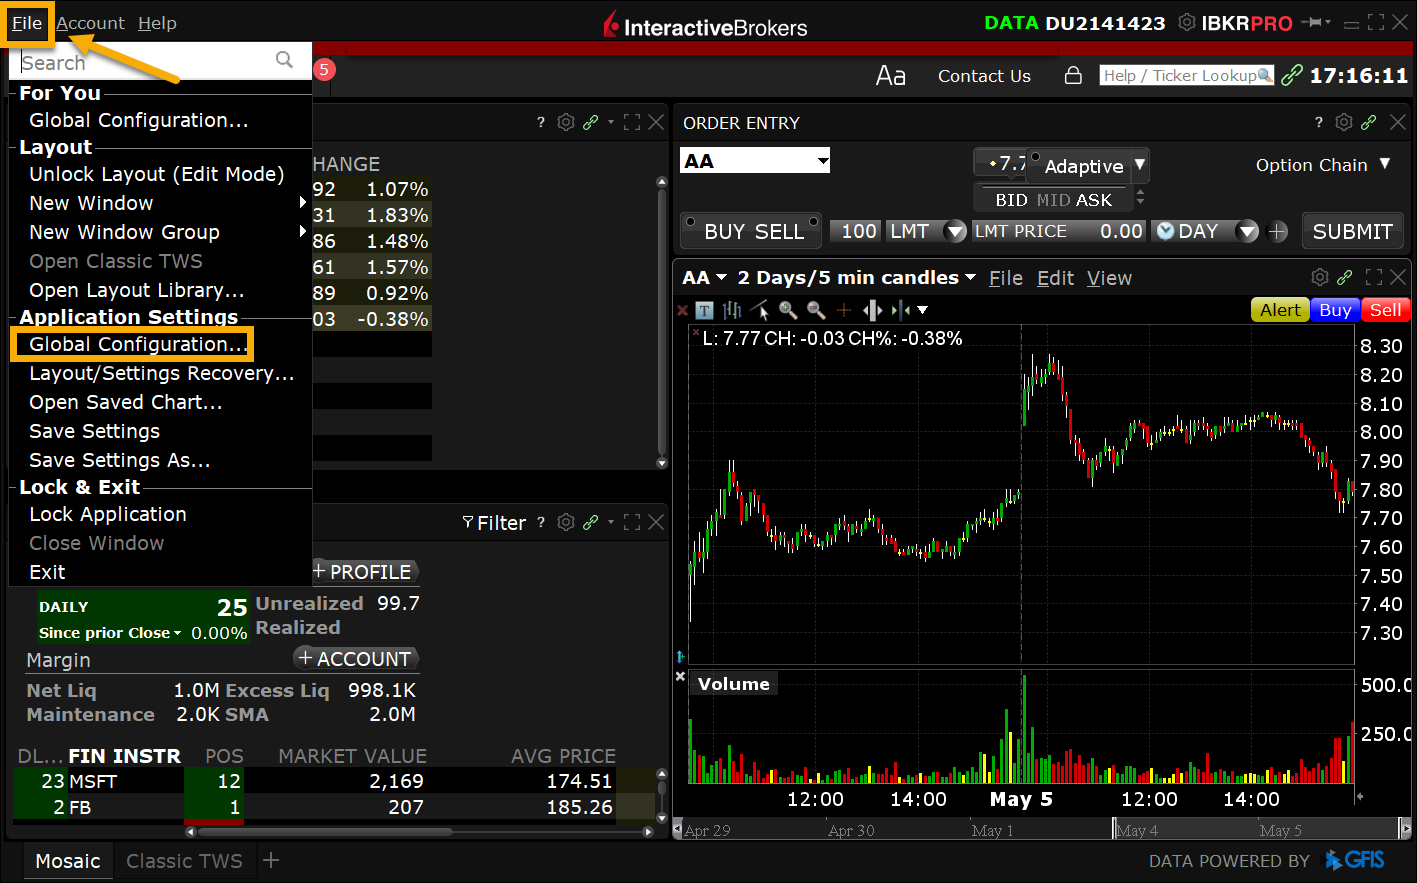Choose Save Settings As... menu item

pos(120,460)
